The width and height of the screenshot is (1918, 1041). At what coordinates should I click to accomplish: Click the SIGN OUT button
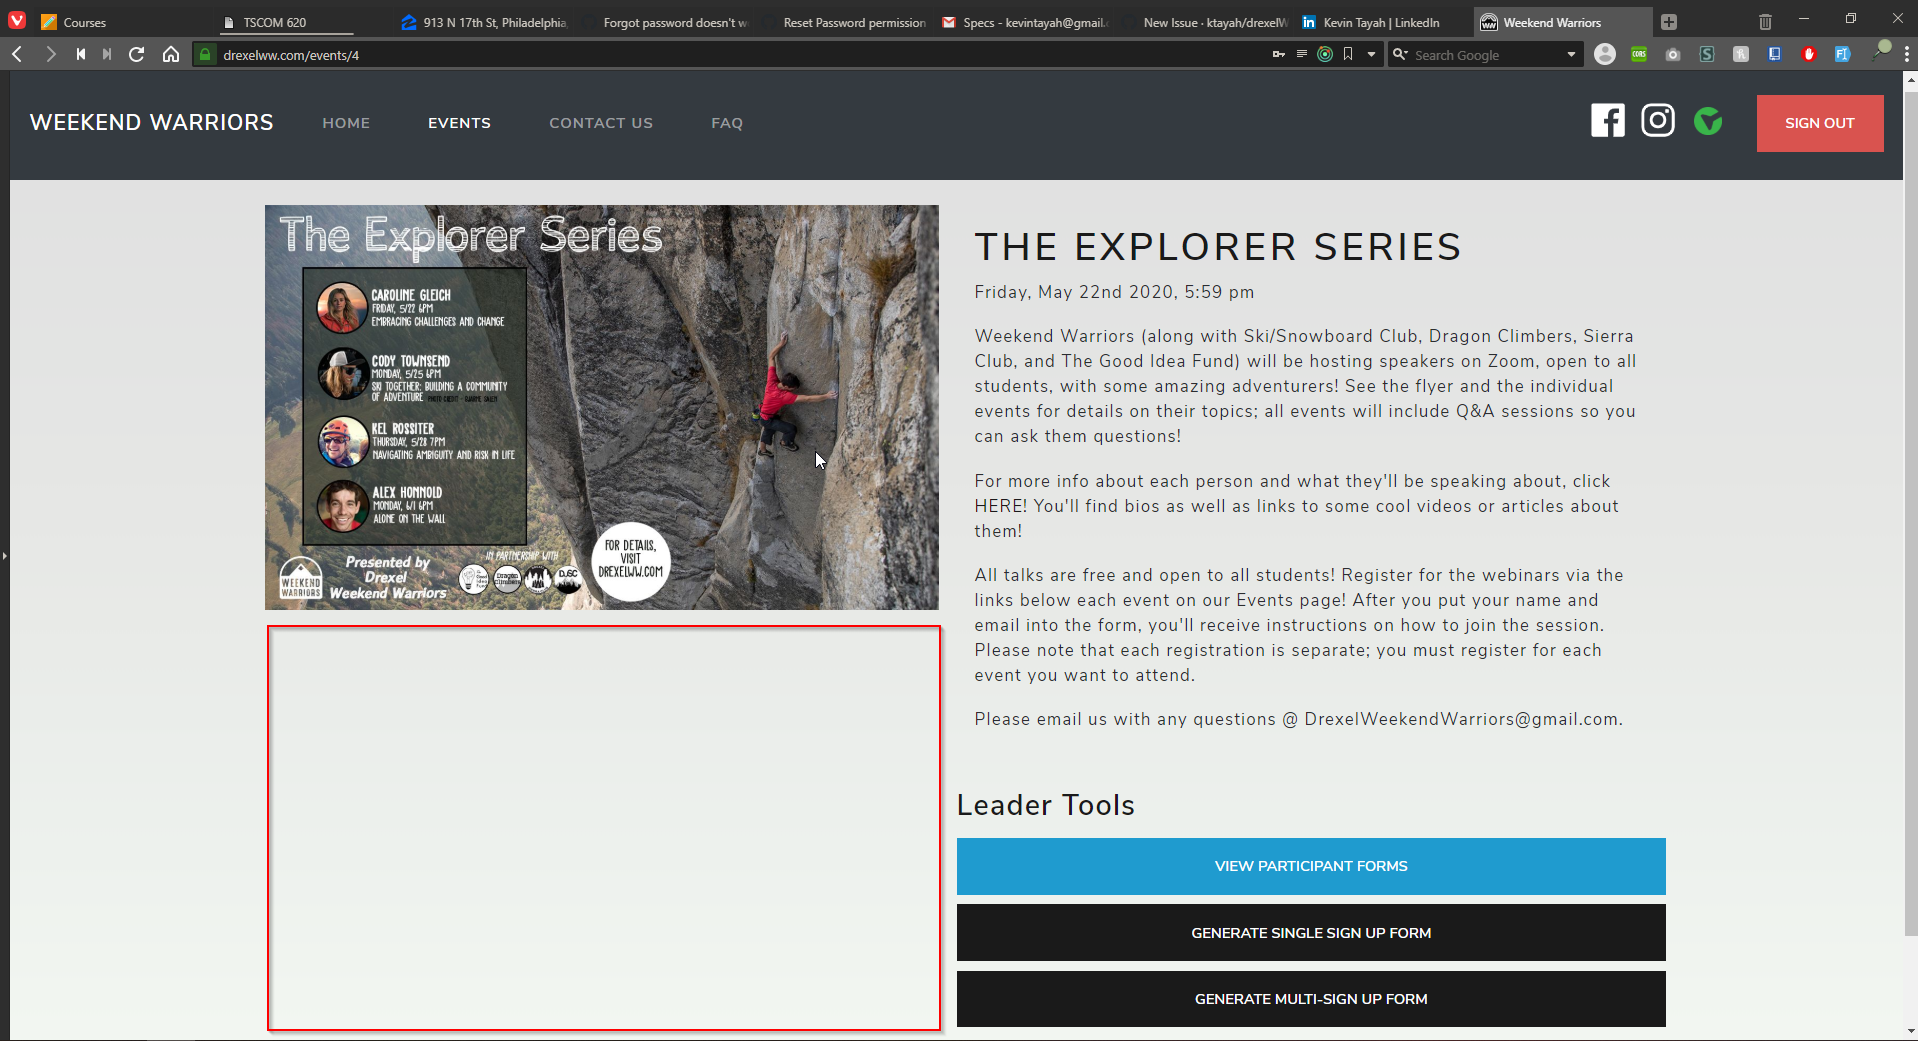click(x=1820, y=123)
